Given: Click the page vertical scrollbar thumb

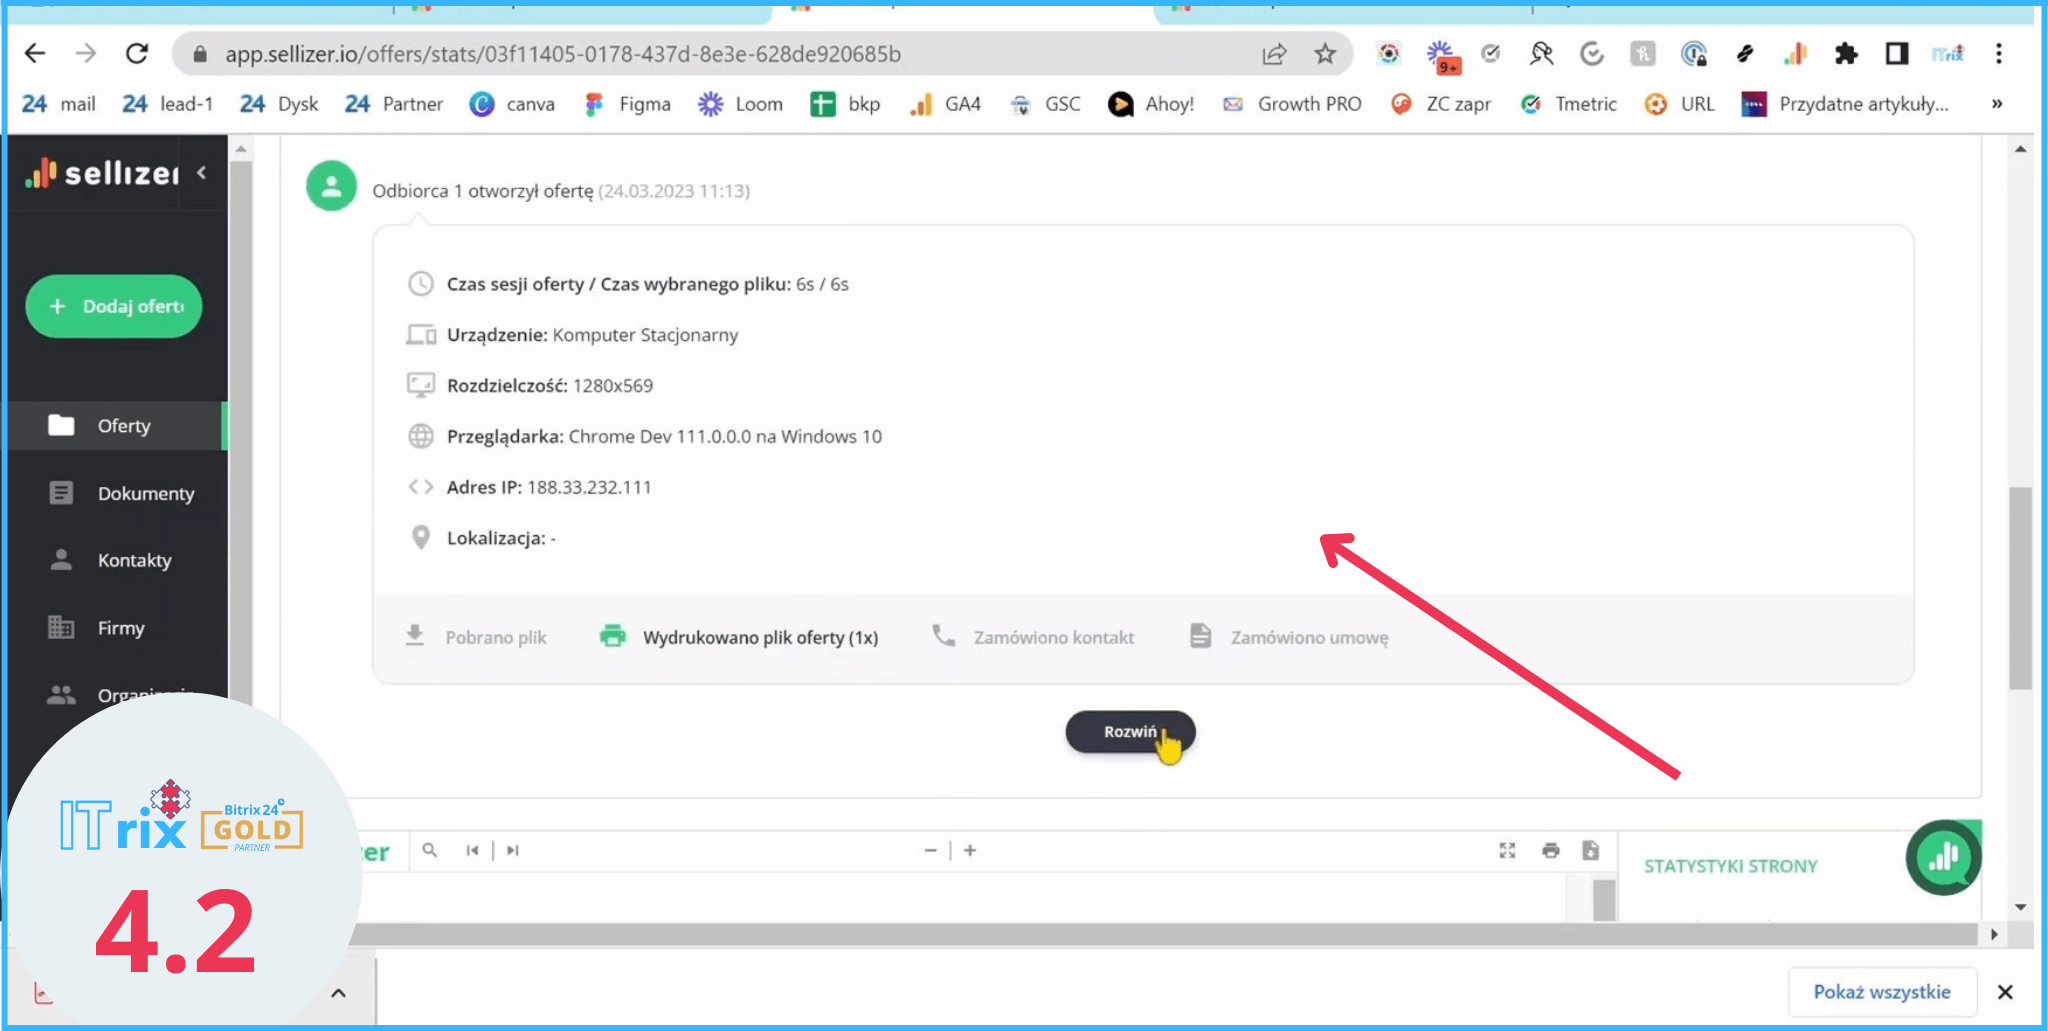Looking at the screenshot, I should click(2020, 588).
